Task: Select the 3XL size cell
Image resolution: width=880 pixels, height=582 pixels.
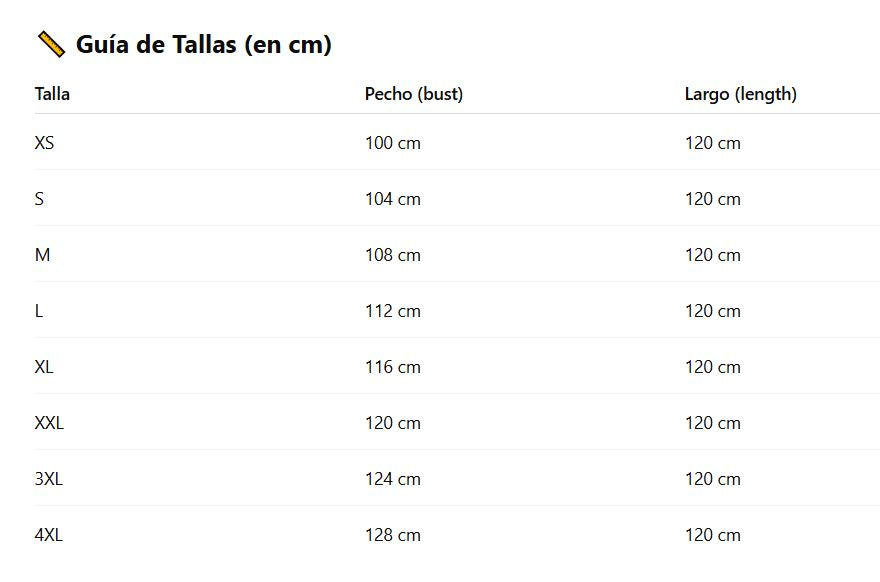Action: click(x=49, y=479)
